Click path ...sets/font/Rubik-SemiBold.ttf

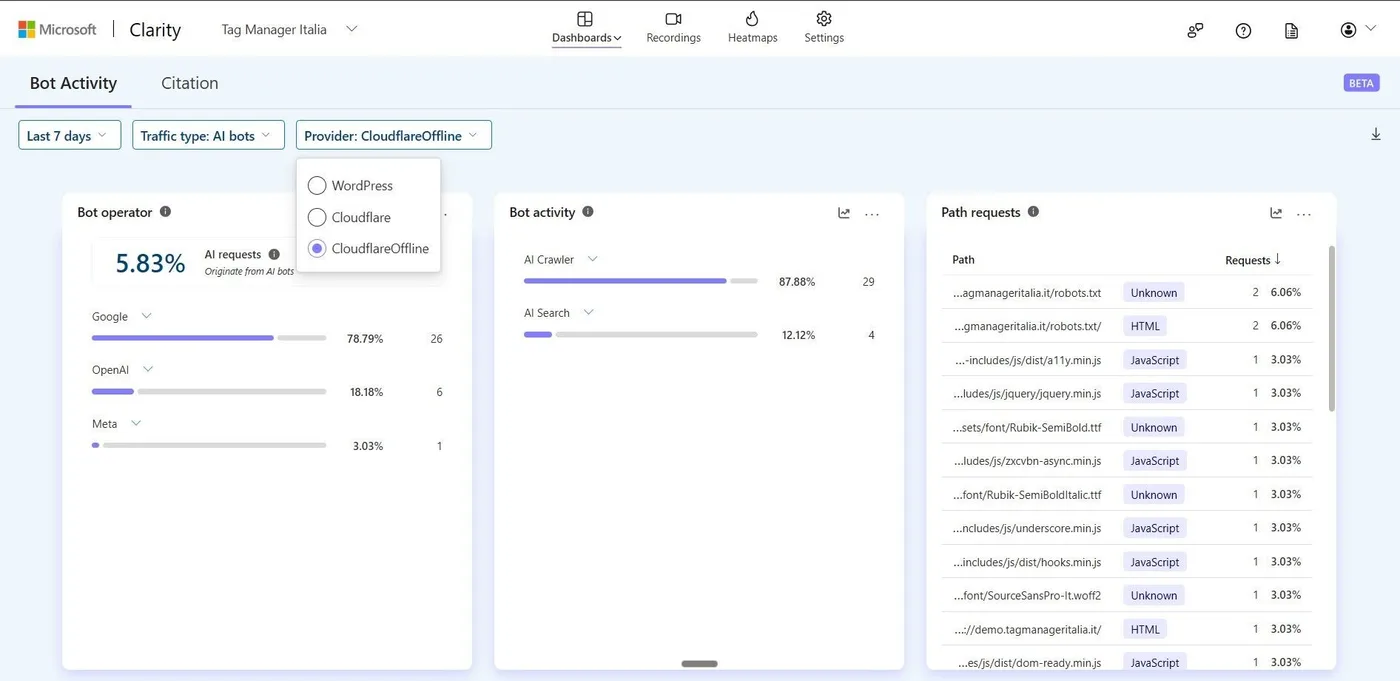point(1027,427)
